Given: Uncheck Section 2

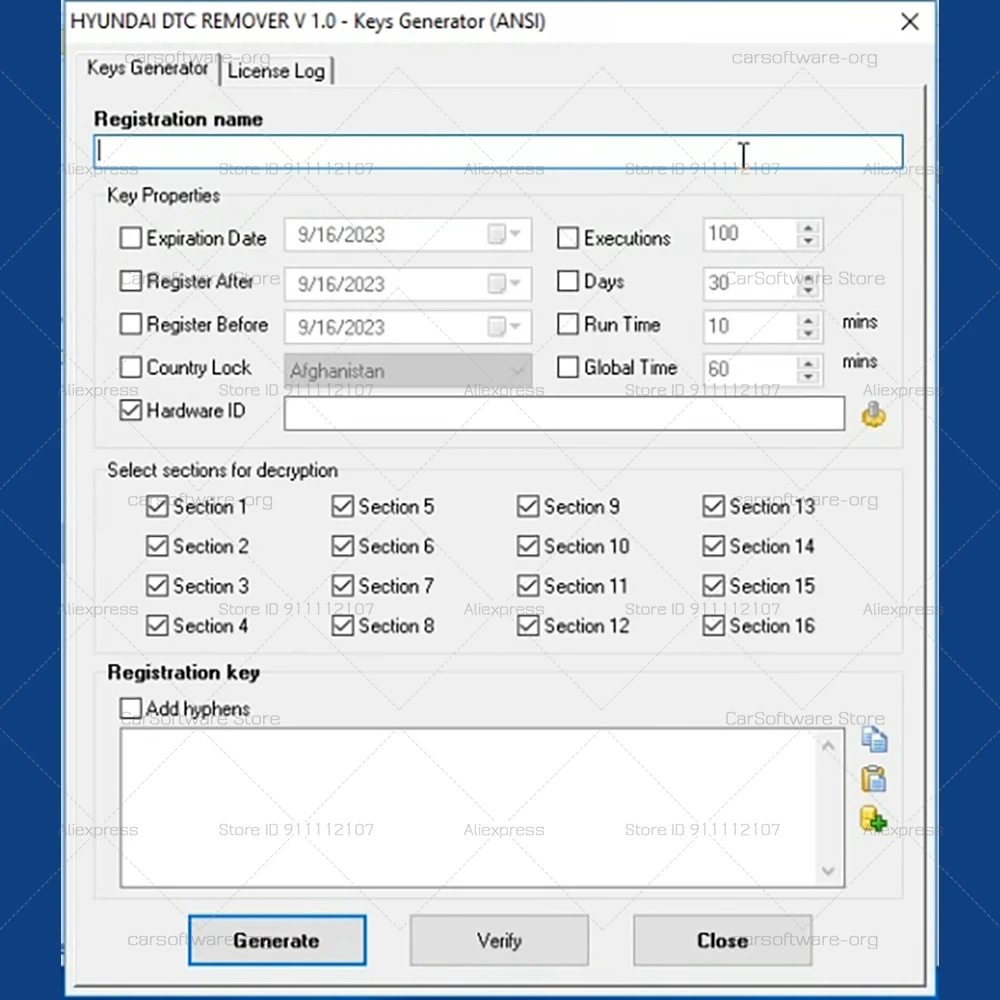Looking at the screenshot, I should (x=157, y=546).
